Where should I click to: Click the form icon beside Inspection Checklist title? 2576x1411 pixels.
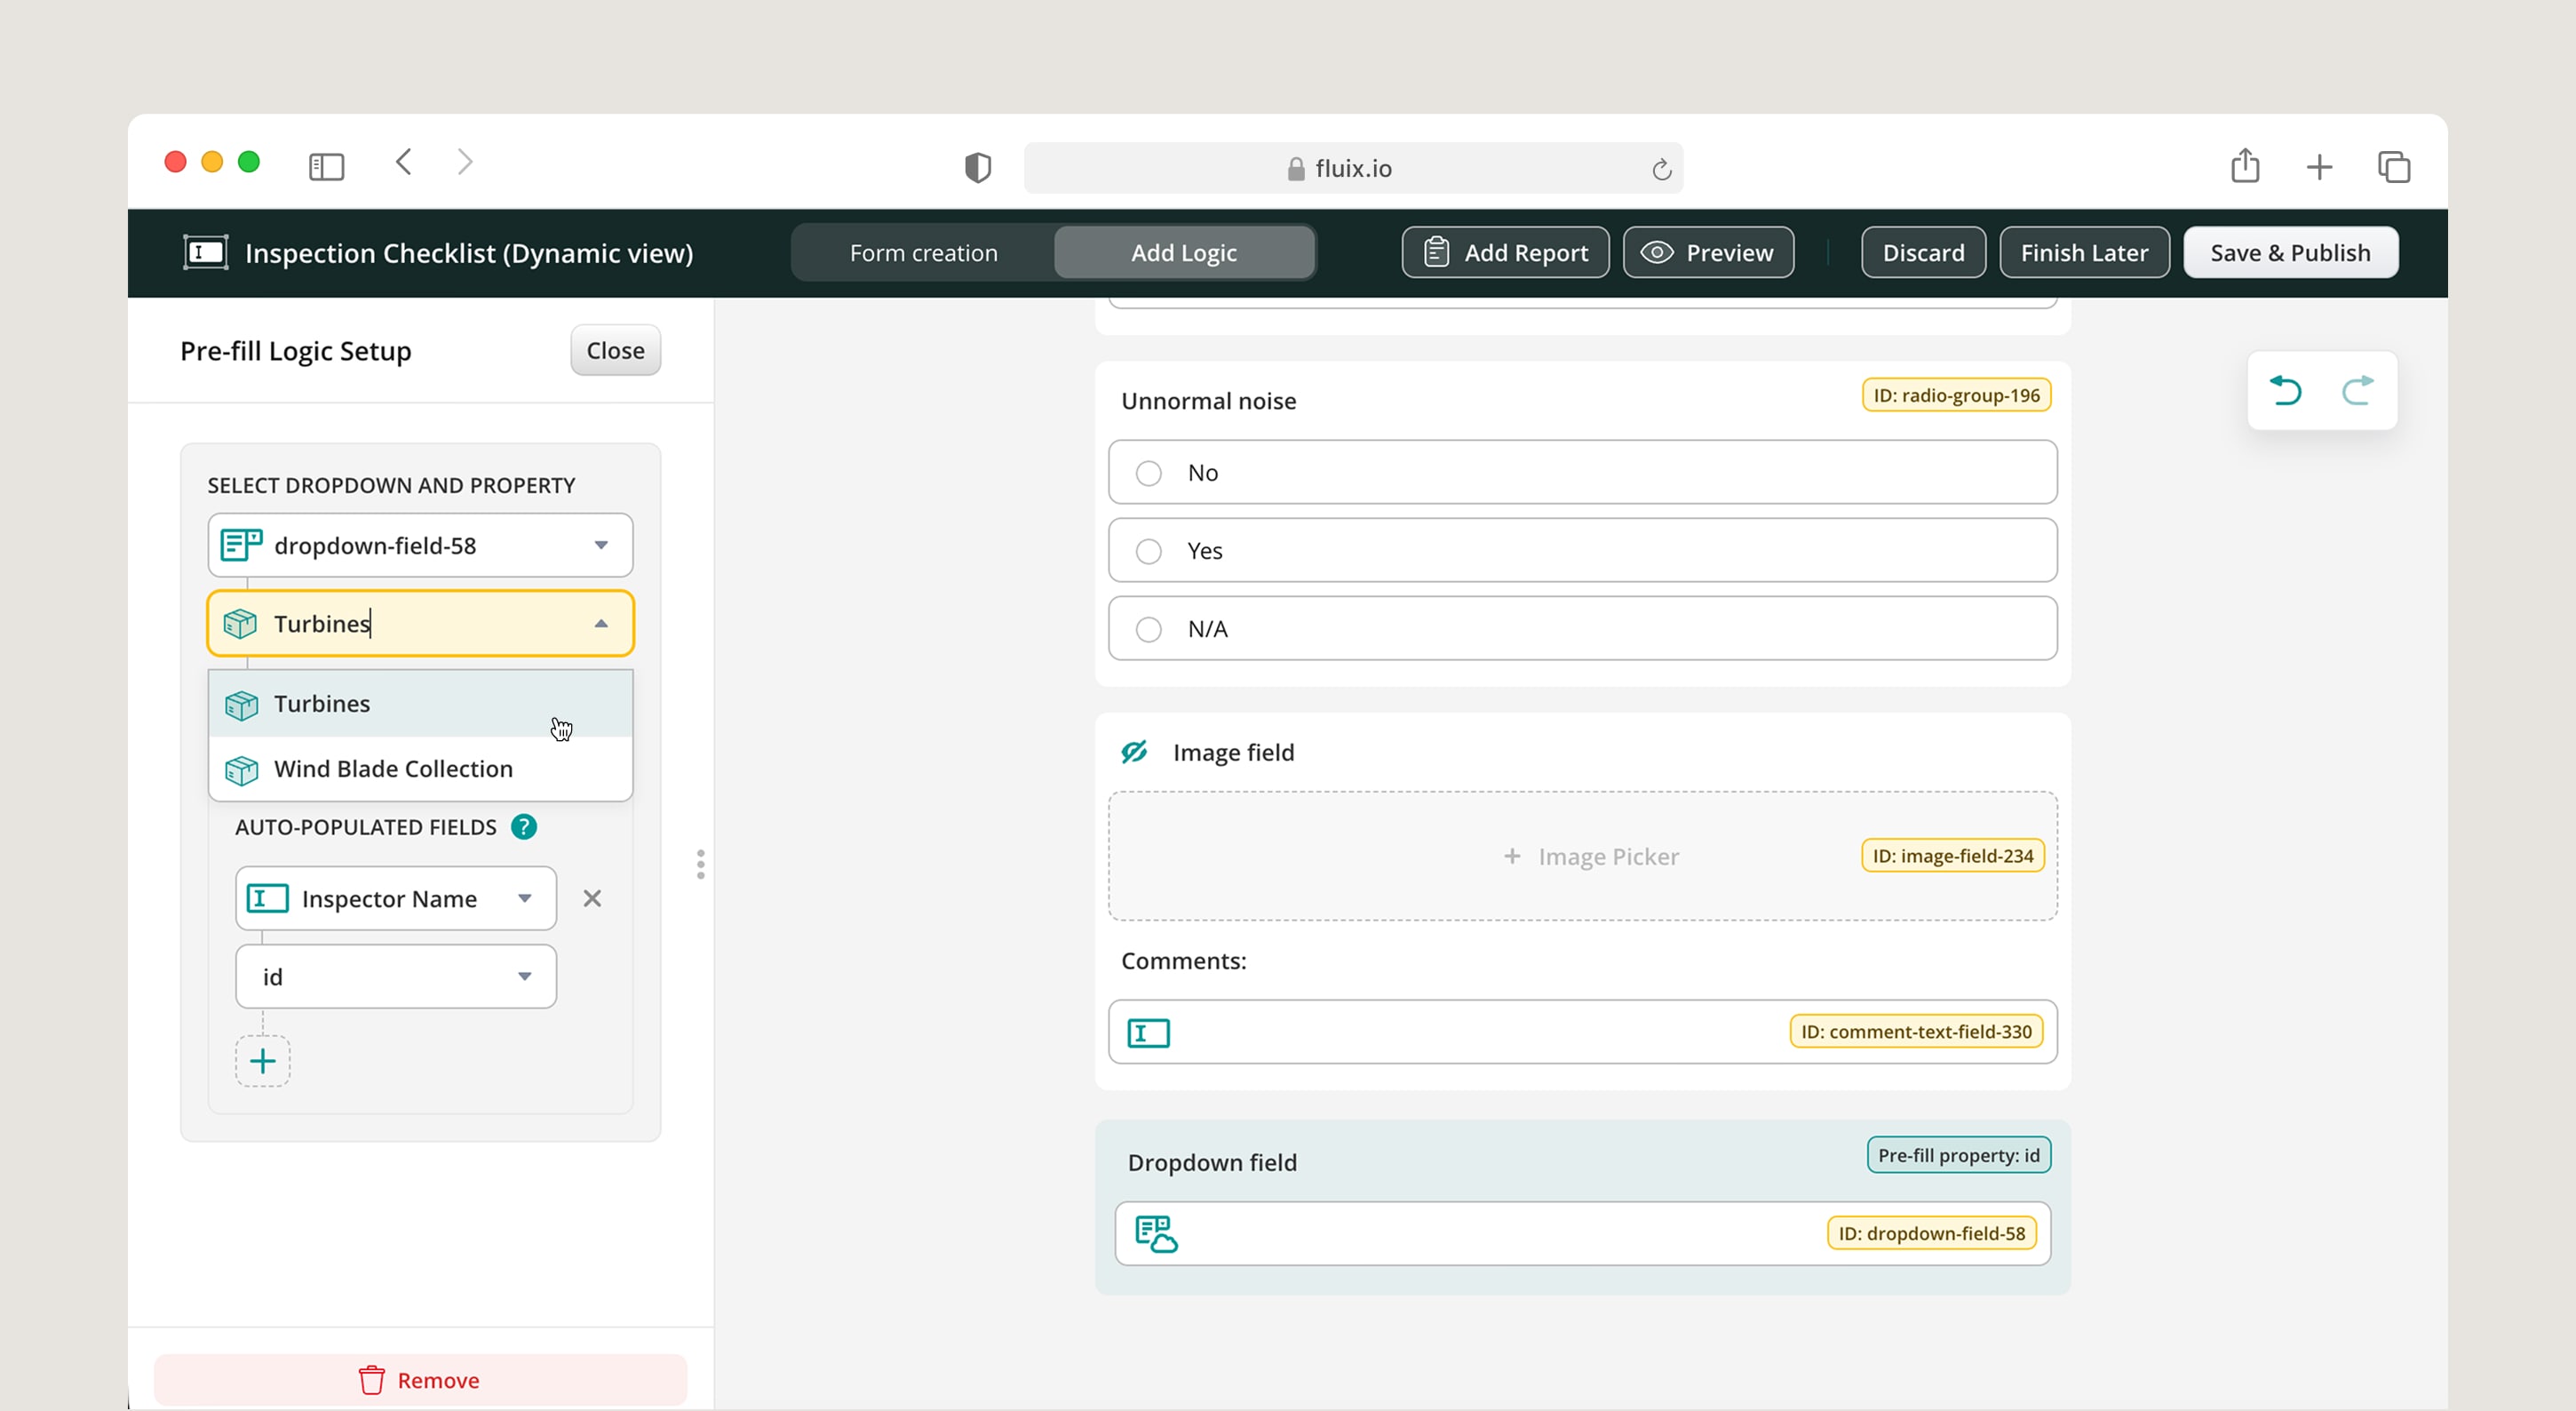(x=206, y=252)
